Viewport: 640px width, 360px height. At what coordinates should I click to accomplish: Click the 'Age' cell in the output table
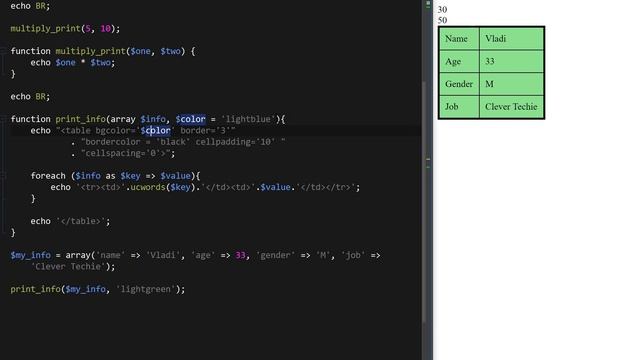(x=459, y=62)
